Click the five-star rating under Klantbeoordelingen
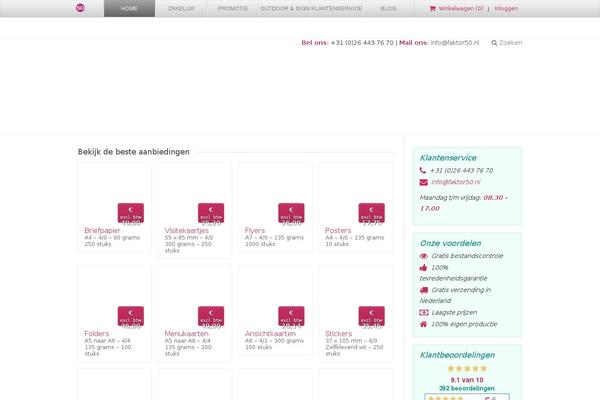Image resolution: width=600 pixels, height=400 pixels. point(467,369)
